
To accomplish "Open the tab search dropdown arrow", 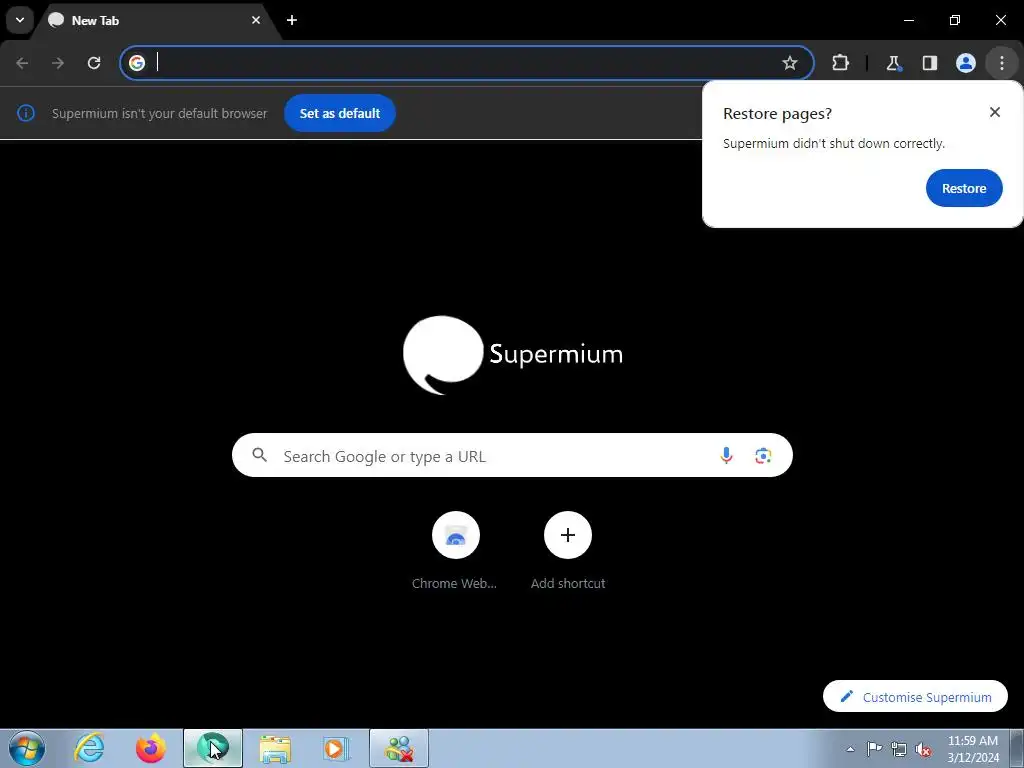I will pyautogui.click(x=20, y=20).
